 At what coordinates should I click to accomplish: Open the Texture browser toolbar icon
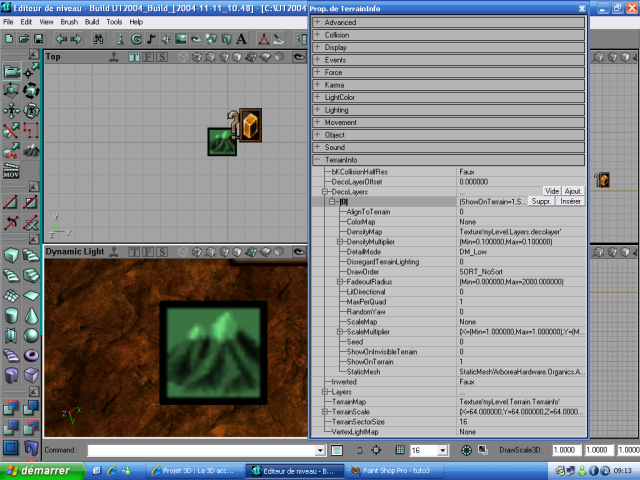181,39
